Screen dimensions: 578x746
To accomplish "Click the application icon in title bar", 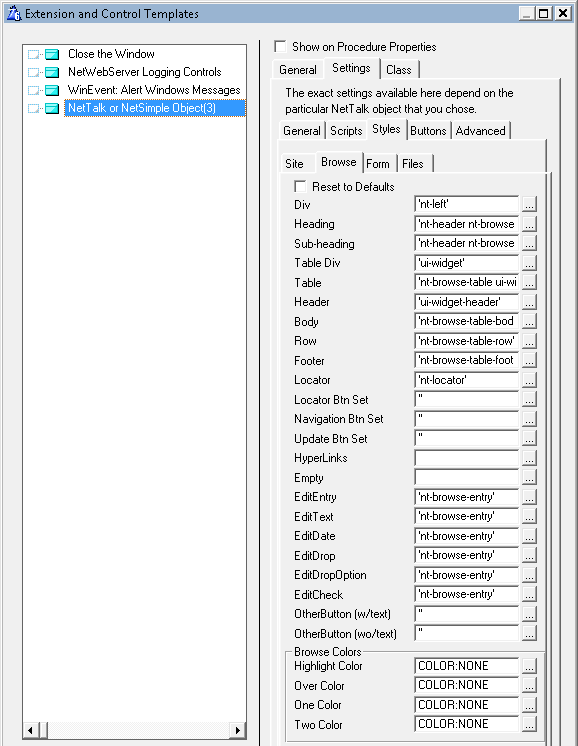I will 13,13.
